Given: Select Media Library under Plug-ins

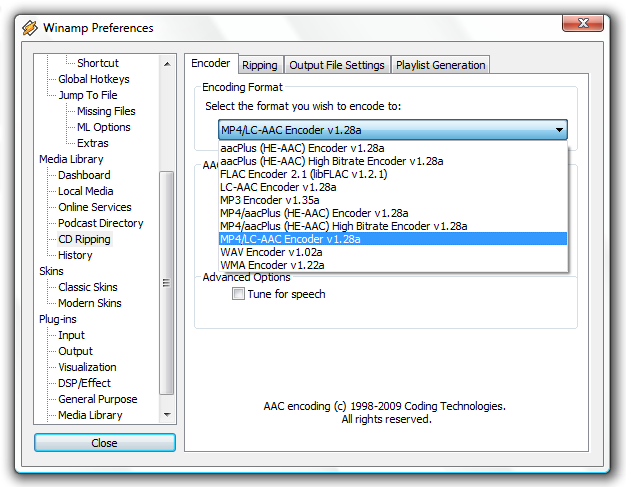Looking at the screenshot, I should (90, 415).
